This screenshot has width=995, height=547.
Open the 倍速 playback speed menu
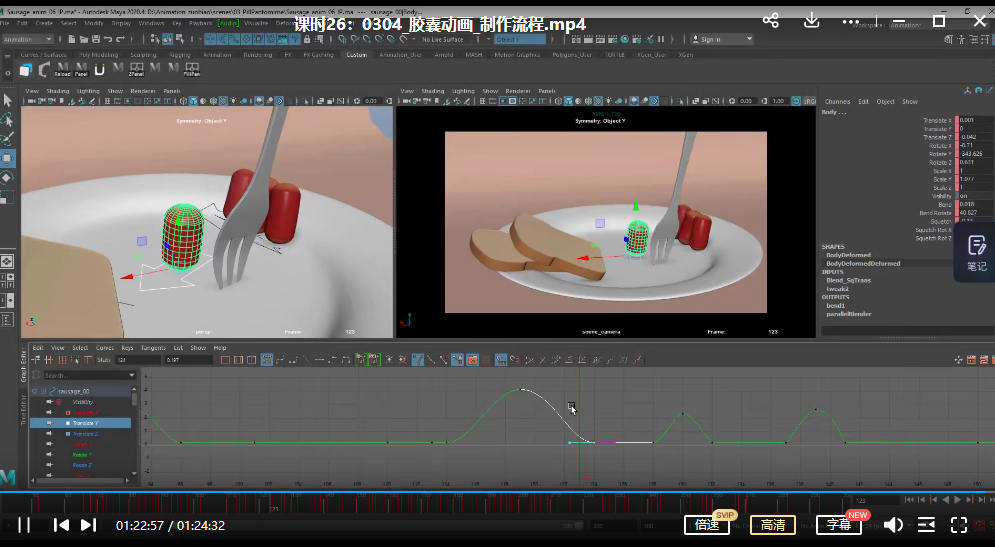(x=708, y=525)
